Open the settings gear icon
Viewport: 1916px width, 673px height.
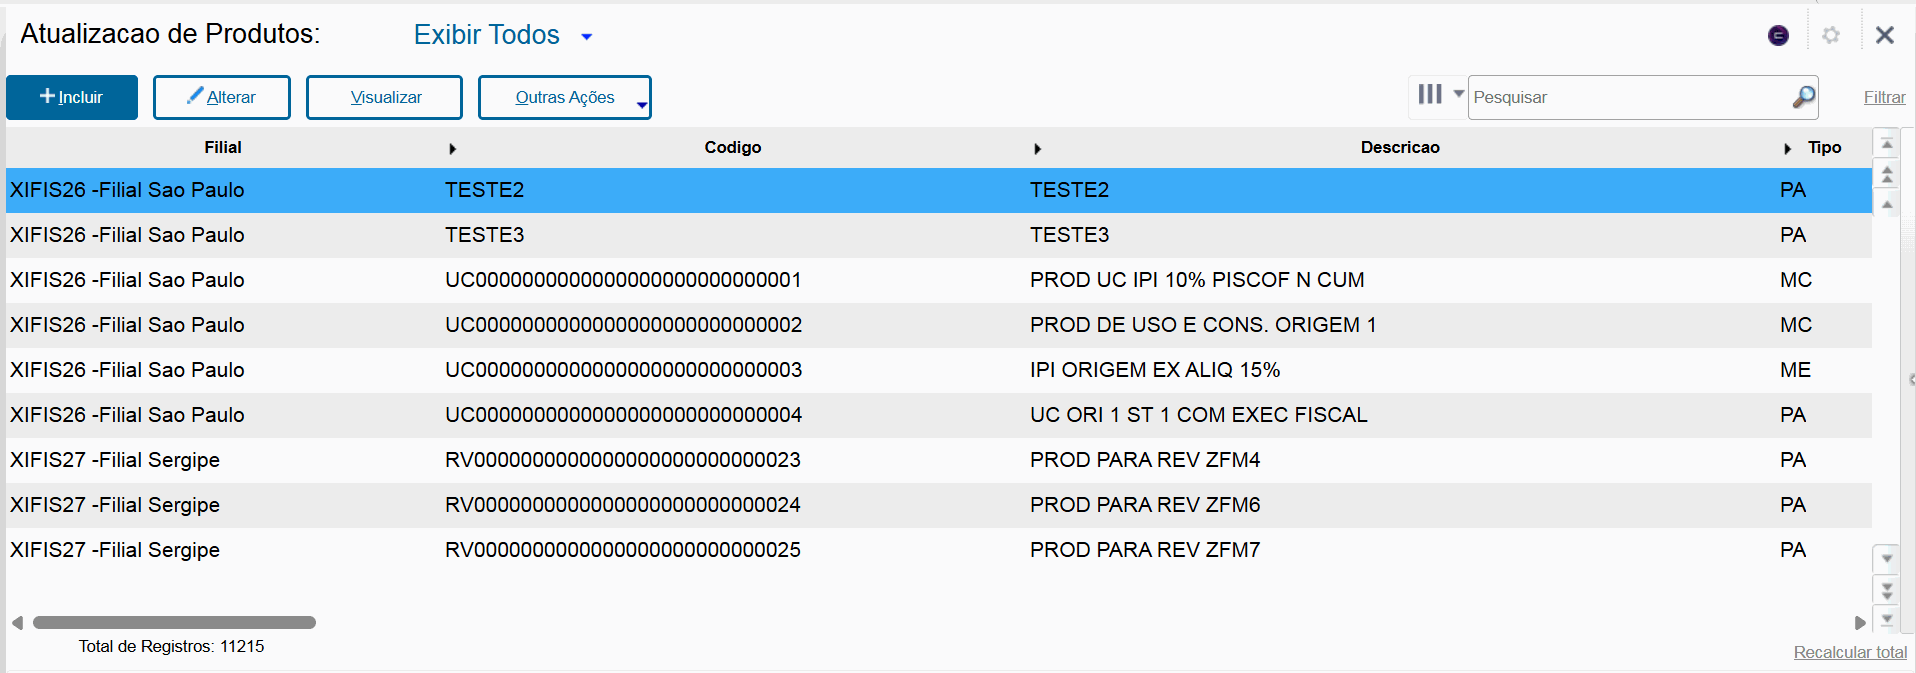(x=1831, y=35)
